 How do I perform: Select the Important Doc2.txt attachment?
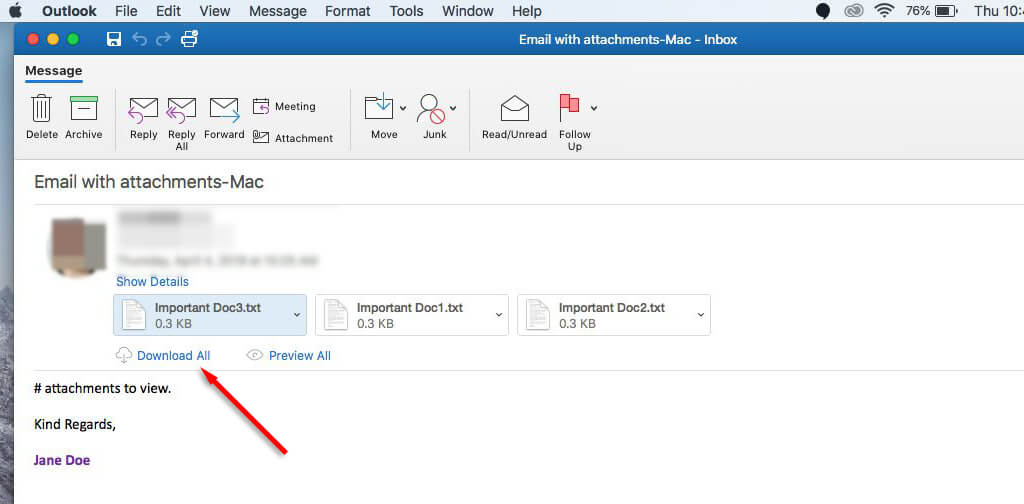click(x=614, y=315)
